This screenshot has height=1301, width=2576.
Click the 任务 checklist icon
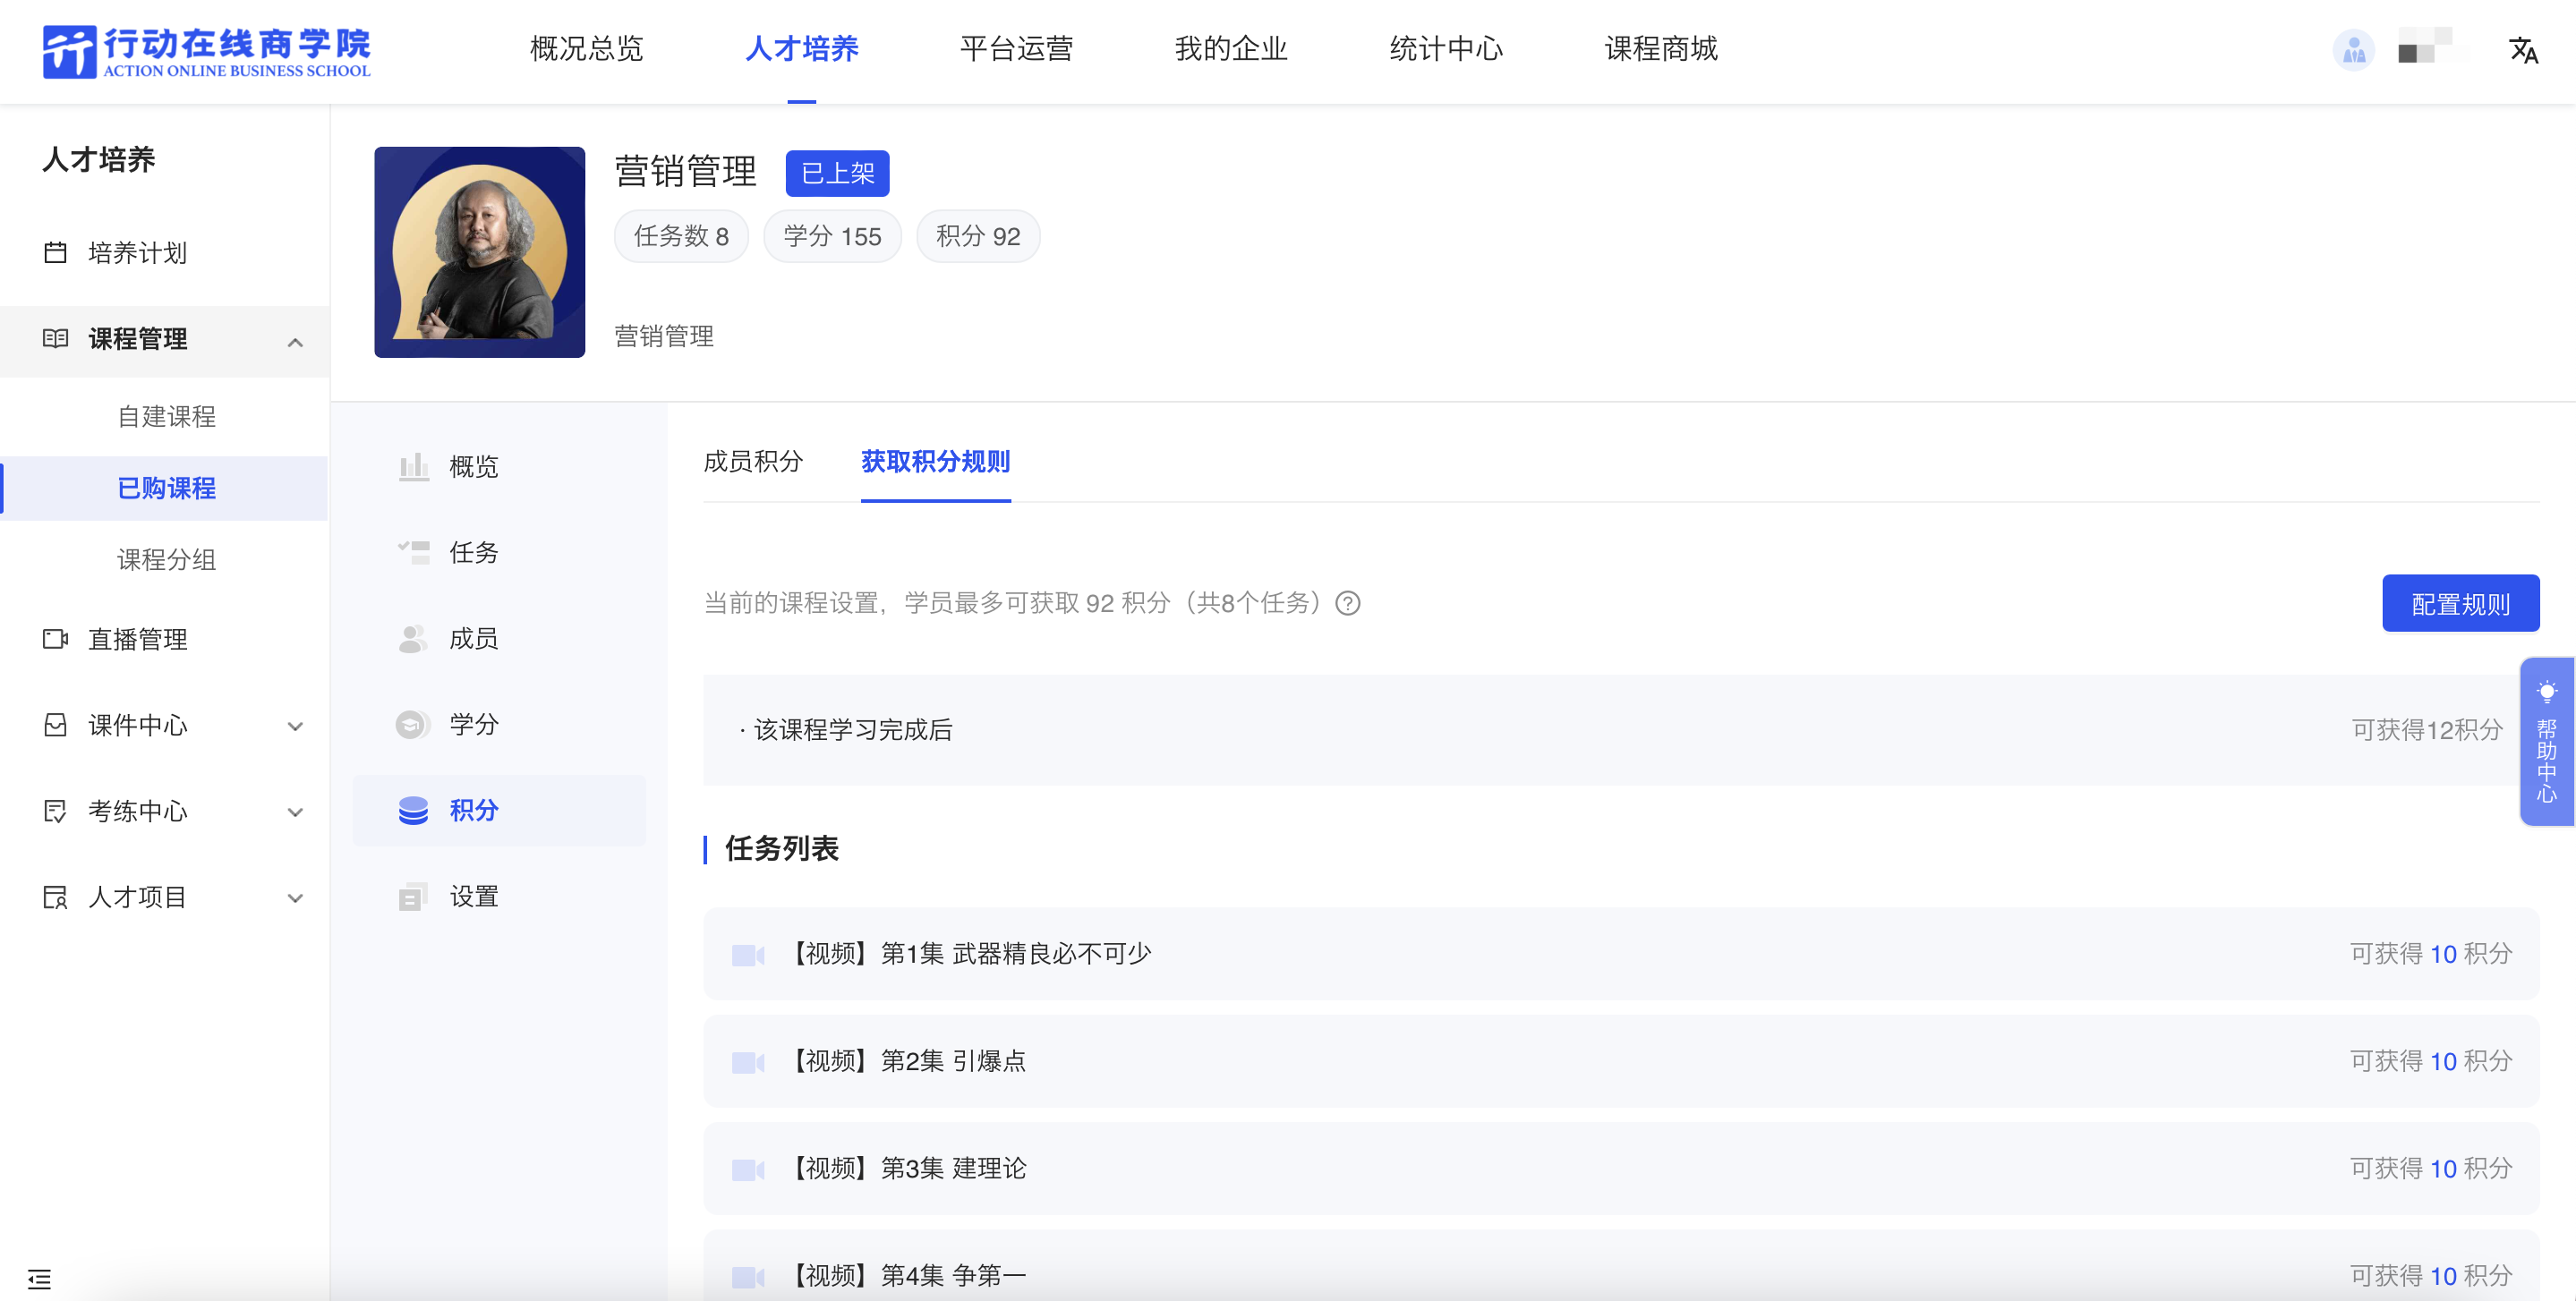(413, 552)
